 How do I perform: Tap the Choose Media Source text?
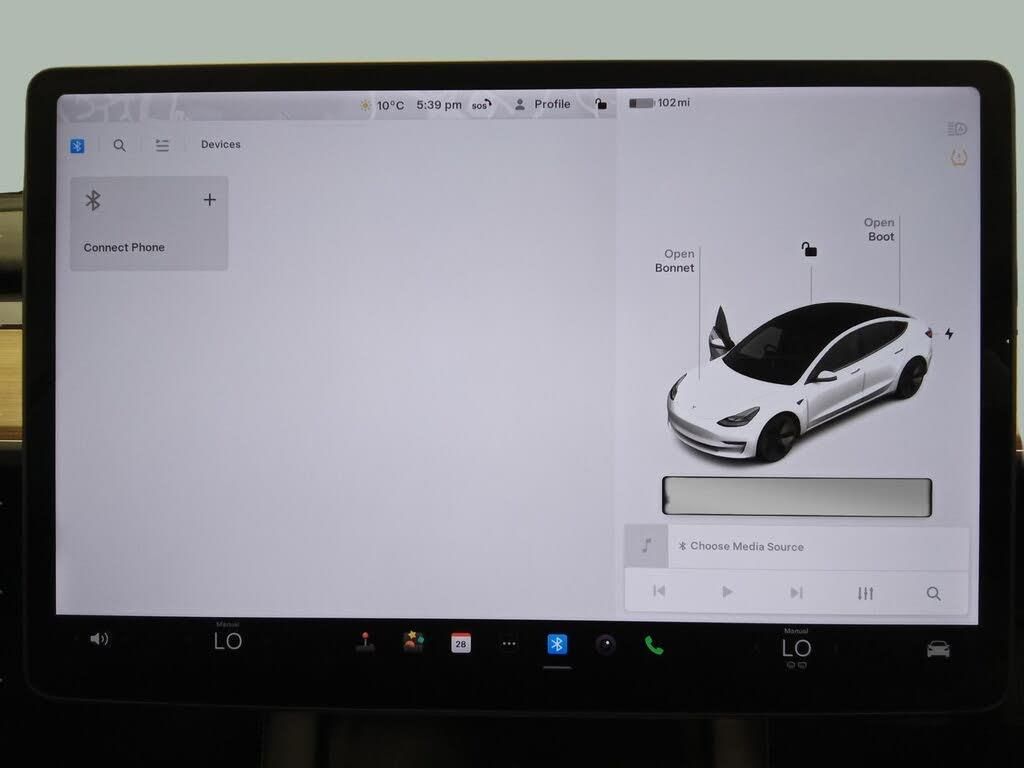coord(746,547)
